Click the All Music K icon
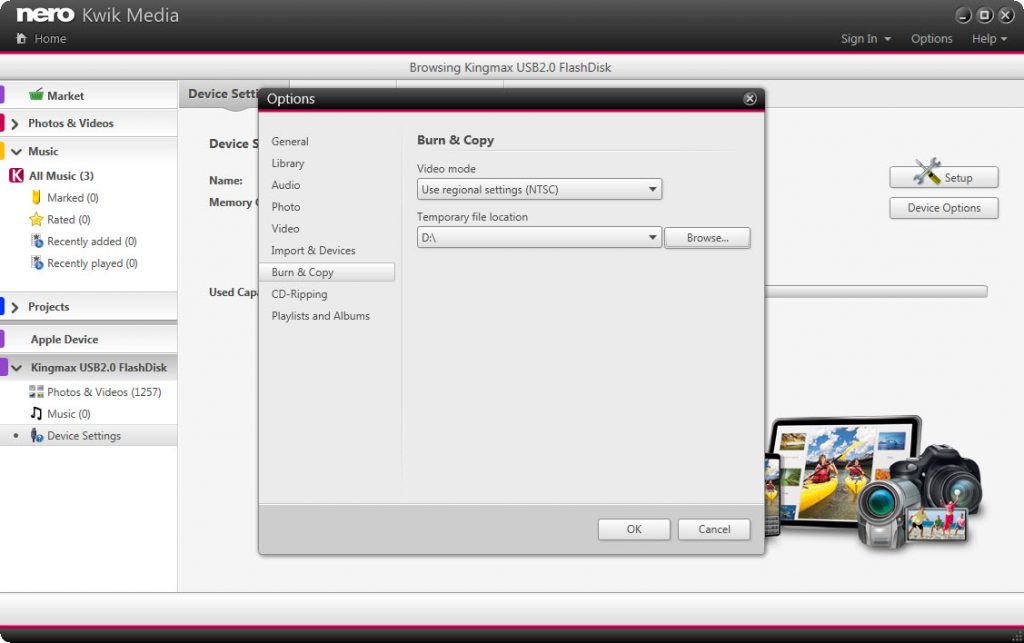Image resolution: width=1024 pixels, height=643 pixels. pos(16,176)
